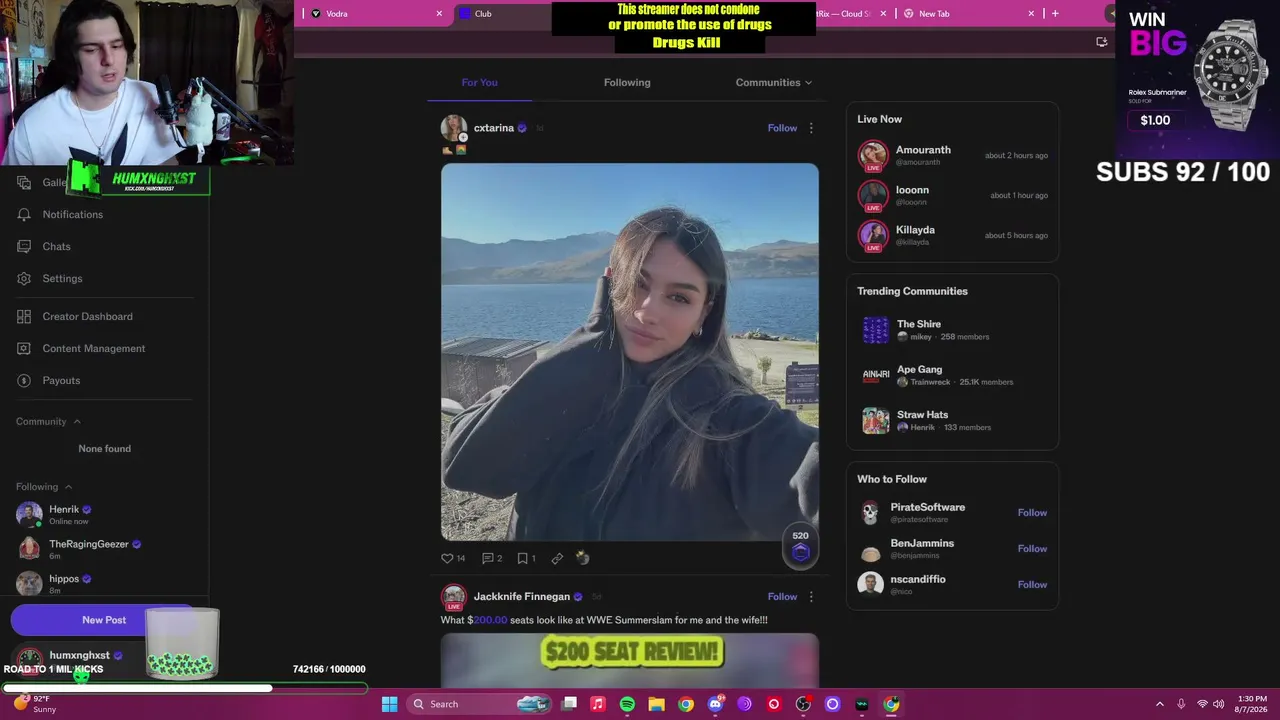Click the New Post button
1280x720 pixels.
[x=104, y=620]
